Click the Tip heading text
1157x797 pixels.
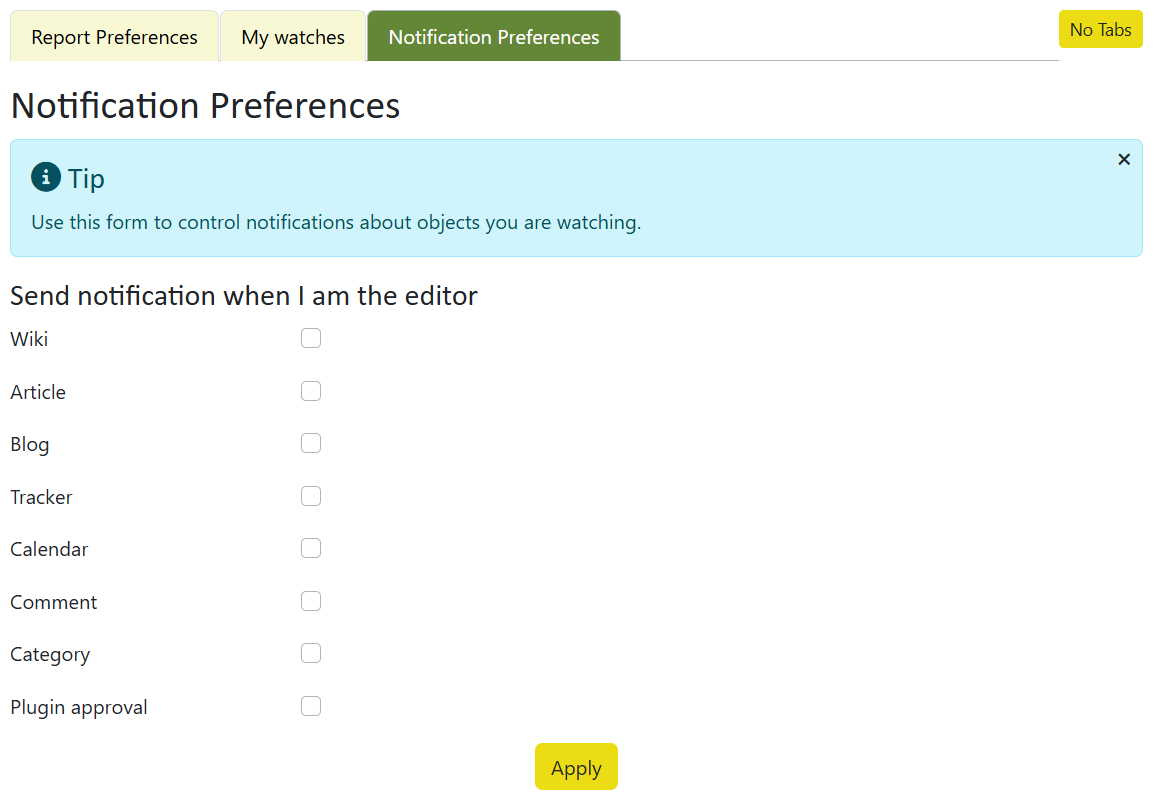(x=86, y=179)
